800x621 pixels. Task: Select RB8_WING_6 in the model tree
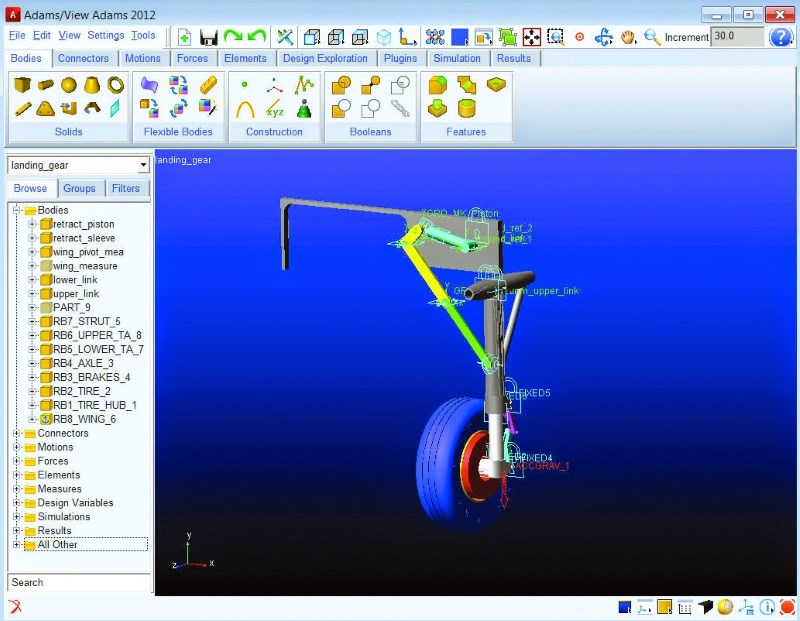click(x=84, y=419)
